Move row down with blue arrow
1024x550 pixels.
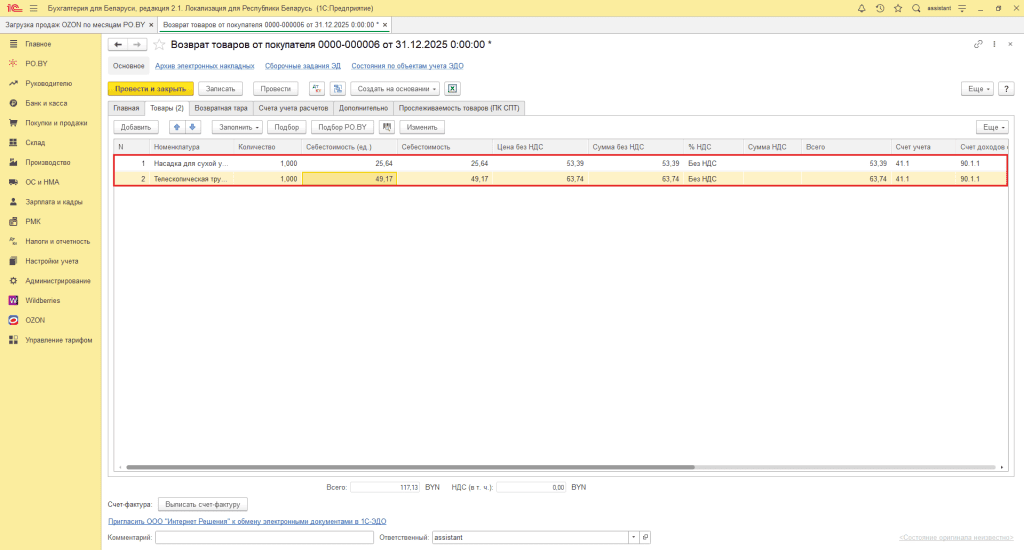click(193, 127)
